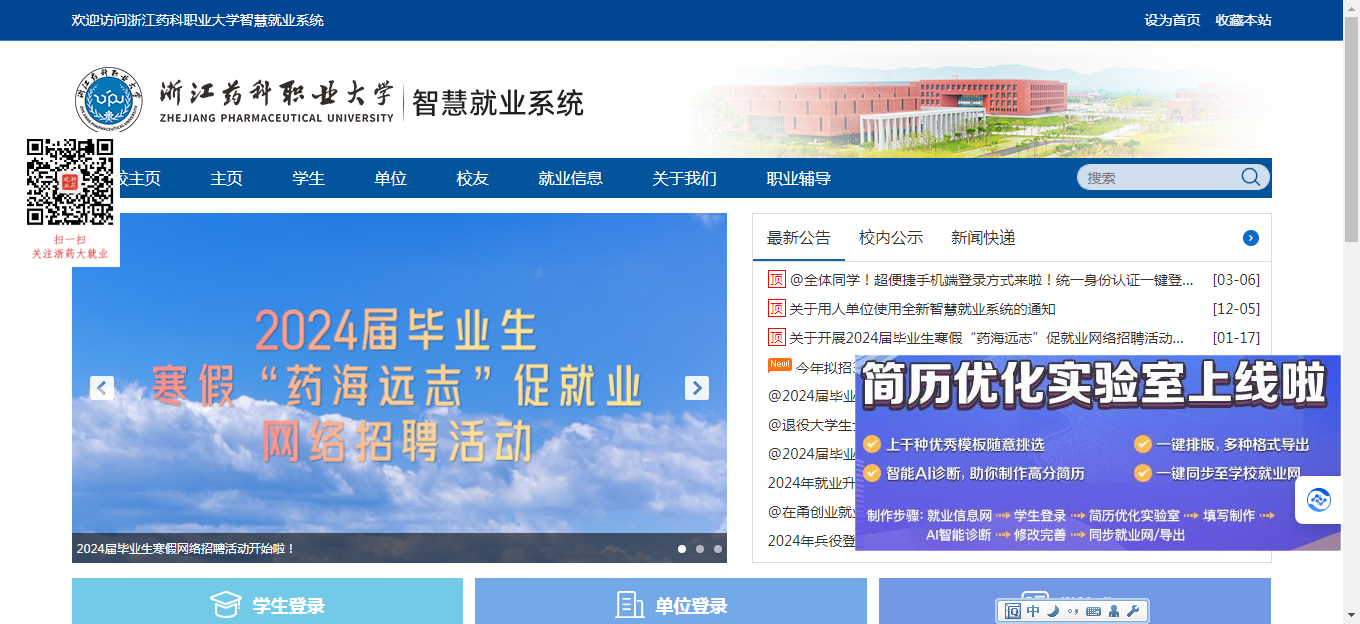Open the 2024年兵役登 announcement row
Screen dimensions: 1360x624
811,540
